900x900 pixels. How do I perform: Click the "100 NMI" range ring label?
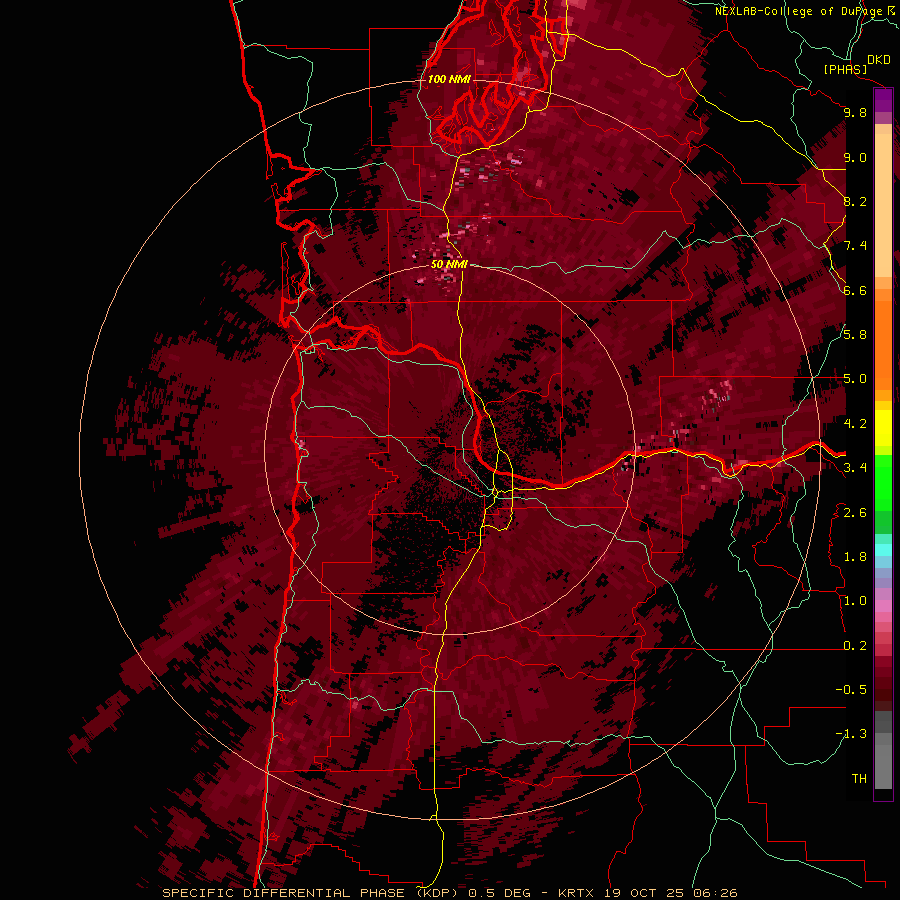point(449,79)
